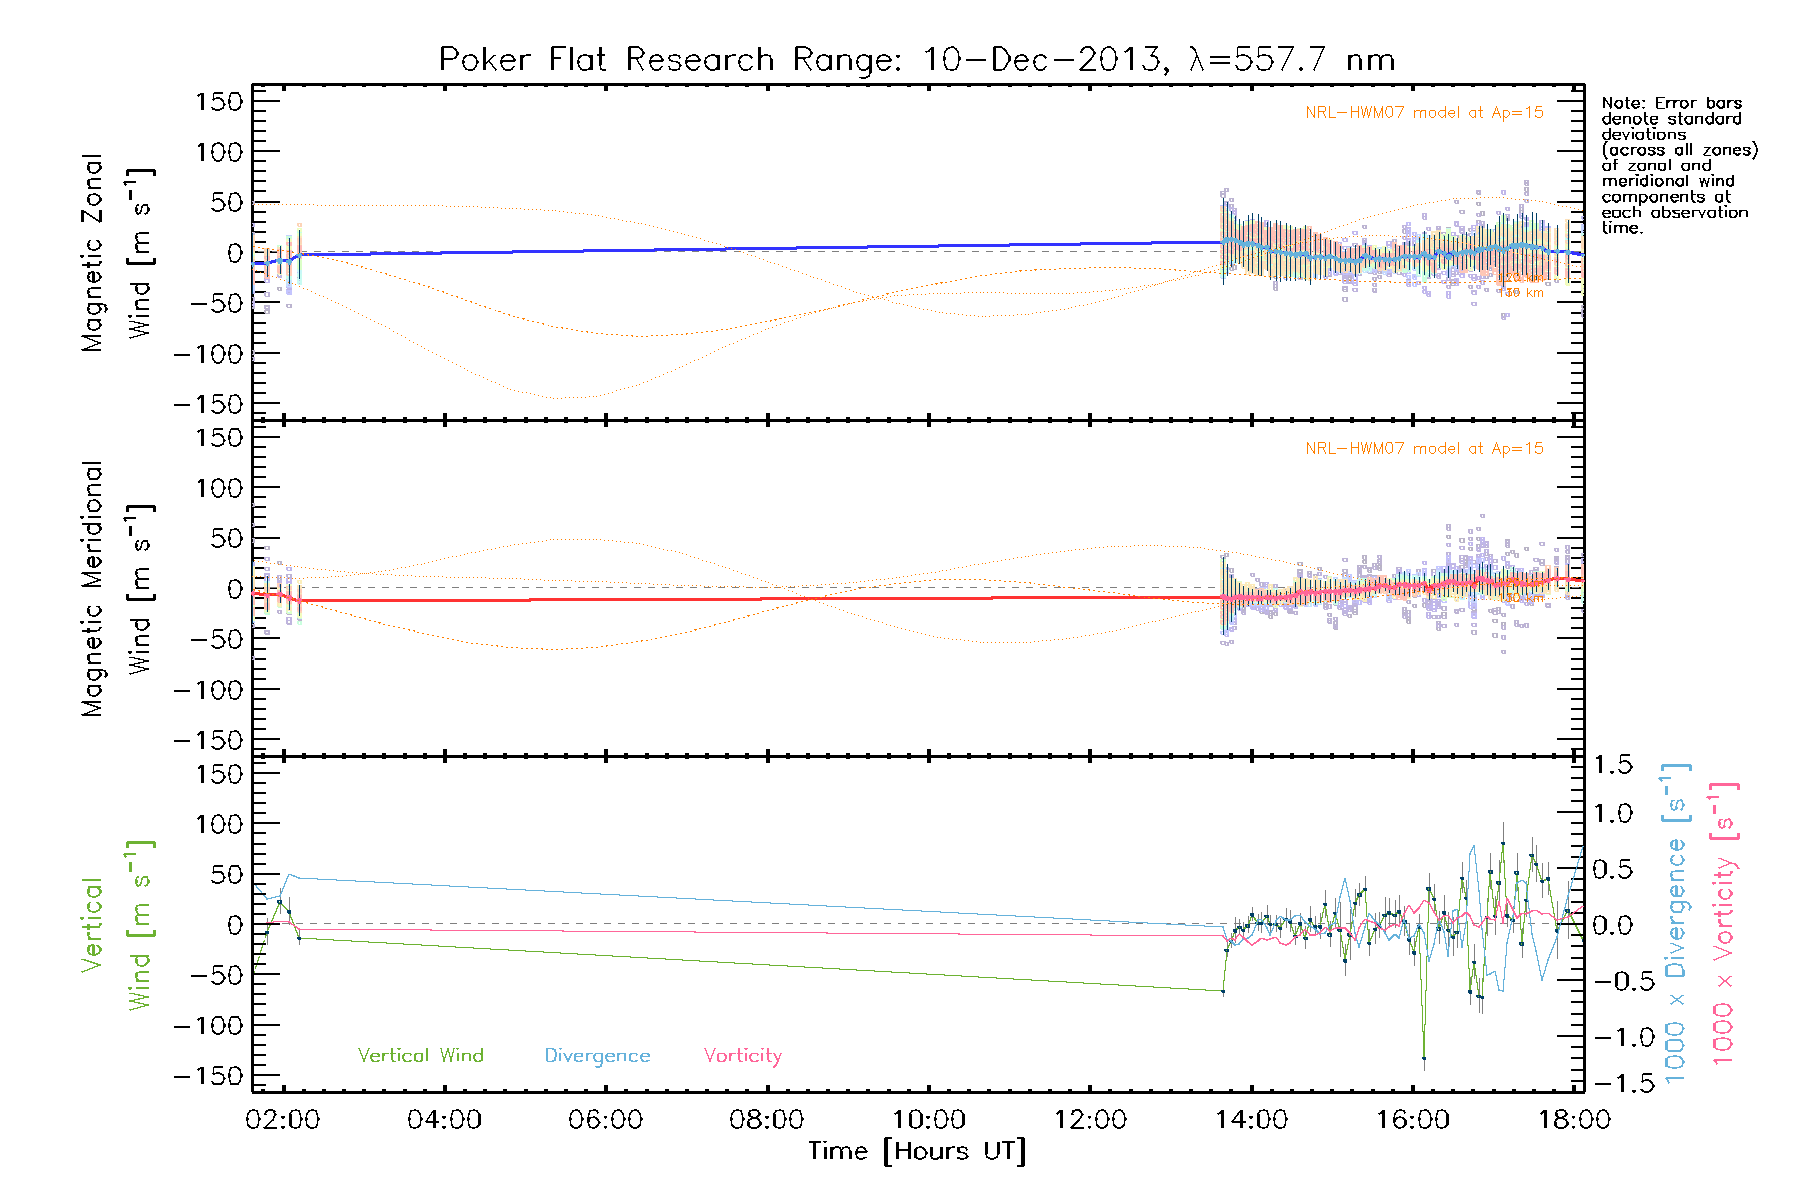Select the green Vertical Wind legend label
Image resolution: width=1800 pixels, height=1200 pixels.
coord(420,1055)
